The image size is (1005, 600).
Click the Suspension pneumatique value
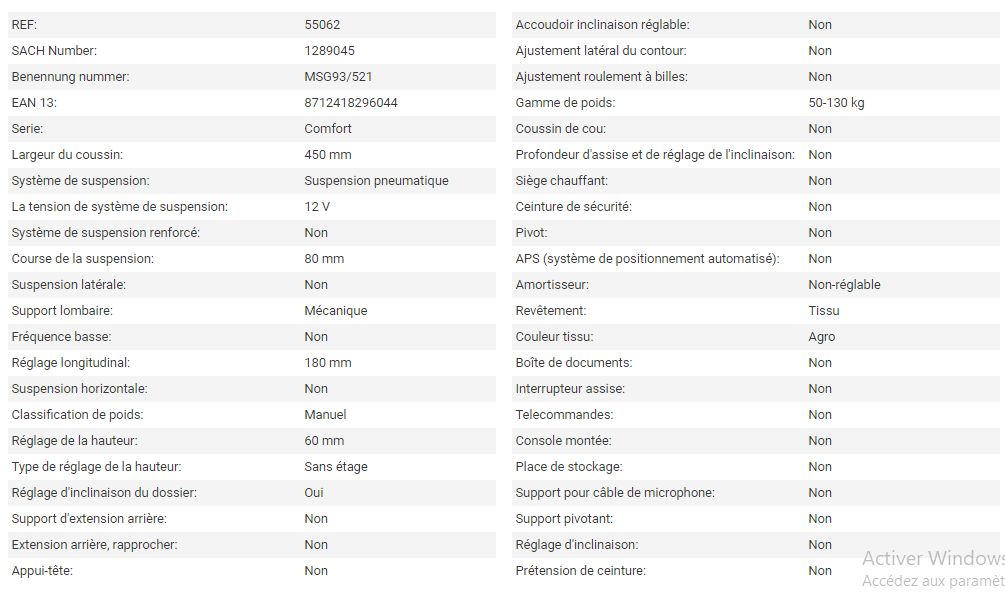pyautogui.click(x=376, y=181)
